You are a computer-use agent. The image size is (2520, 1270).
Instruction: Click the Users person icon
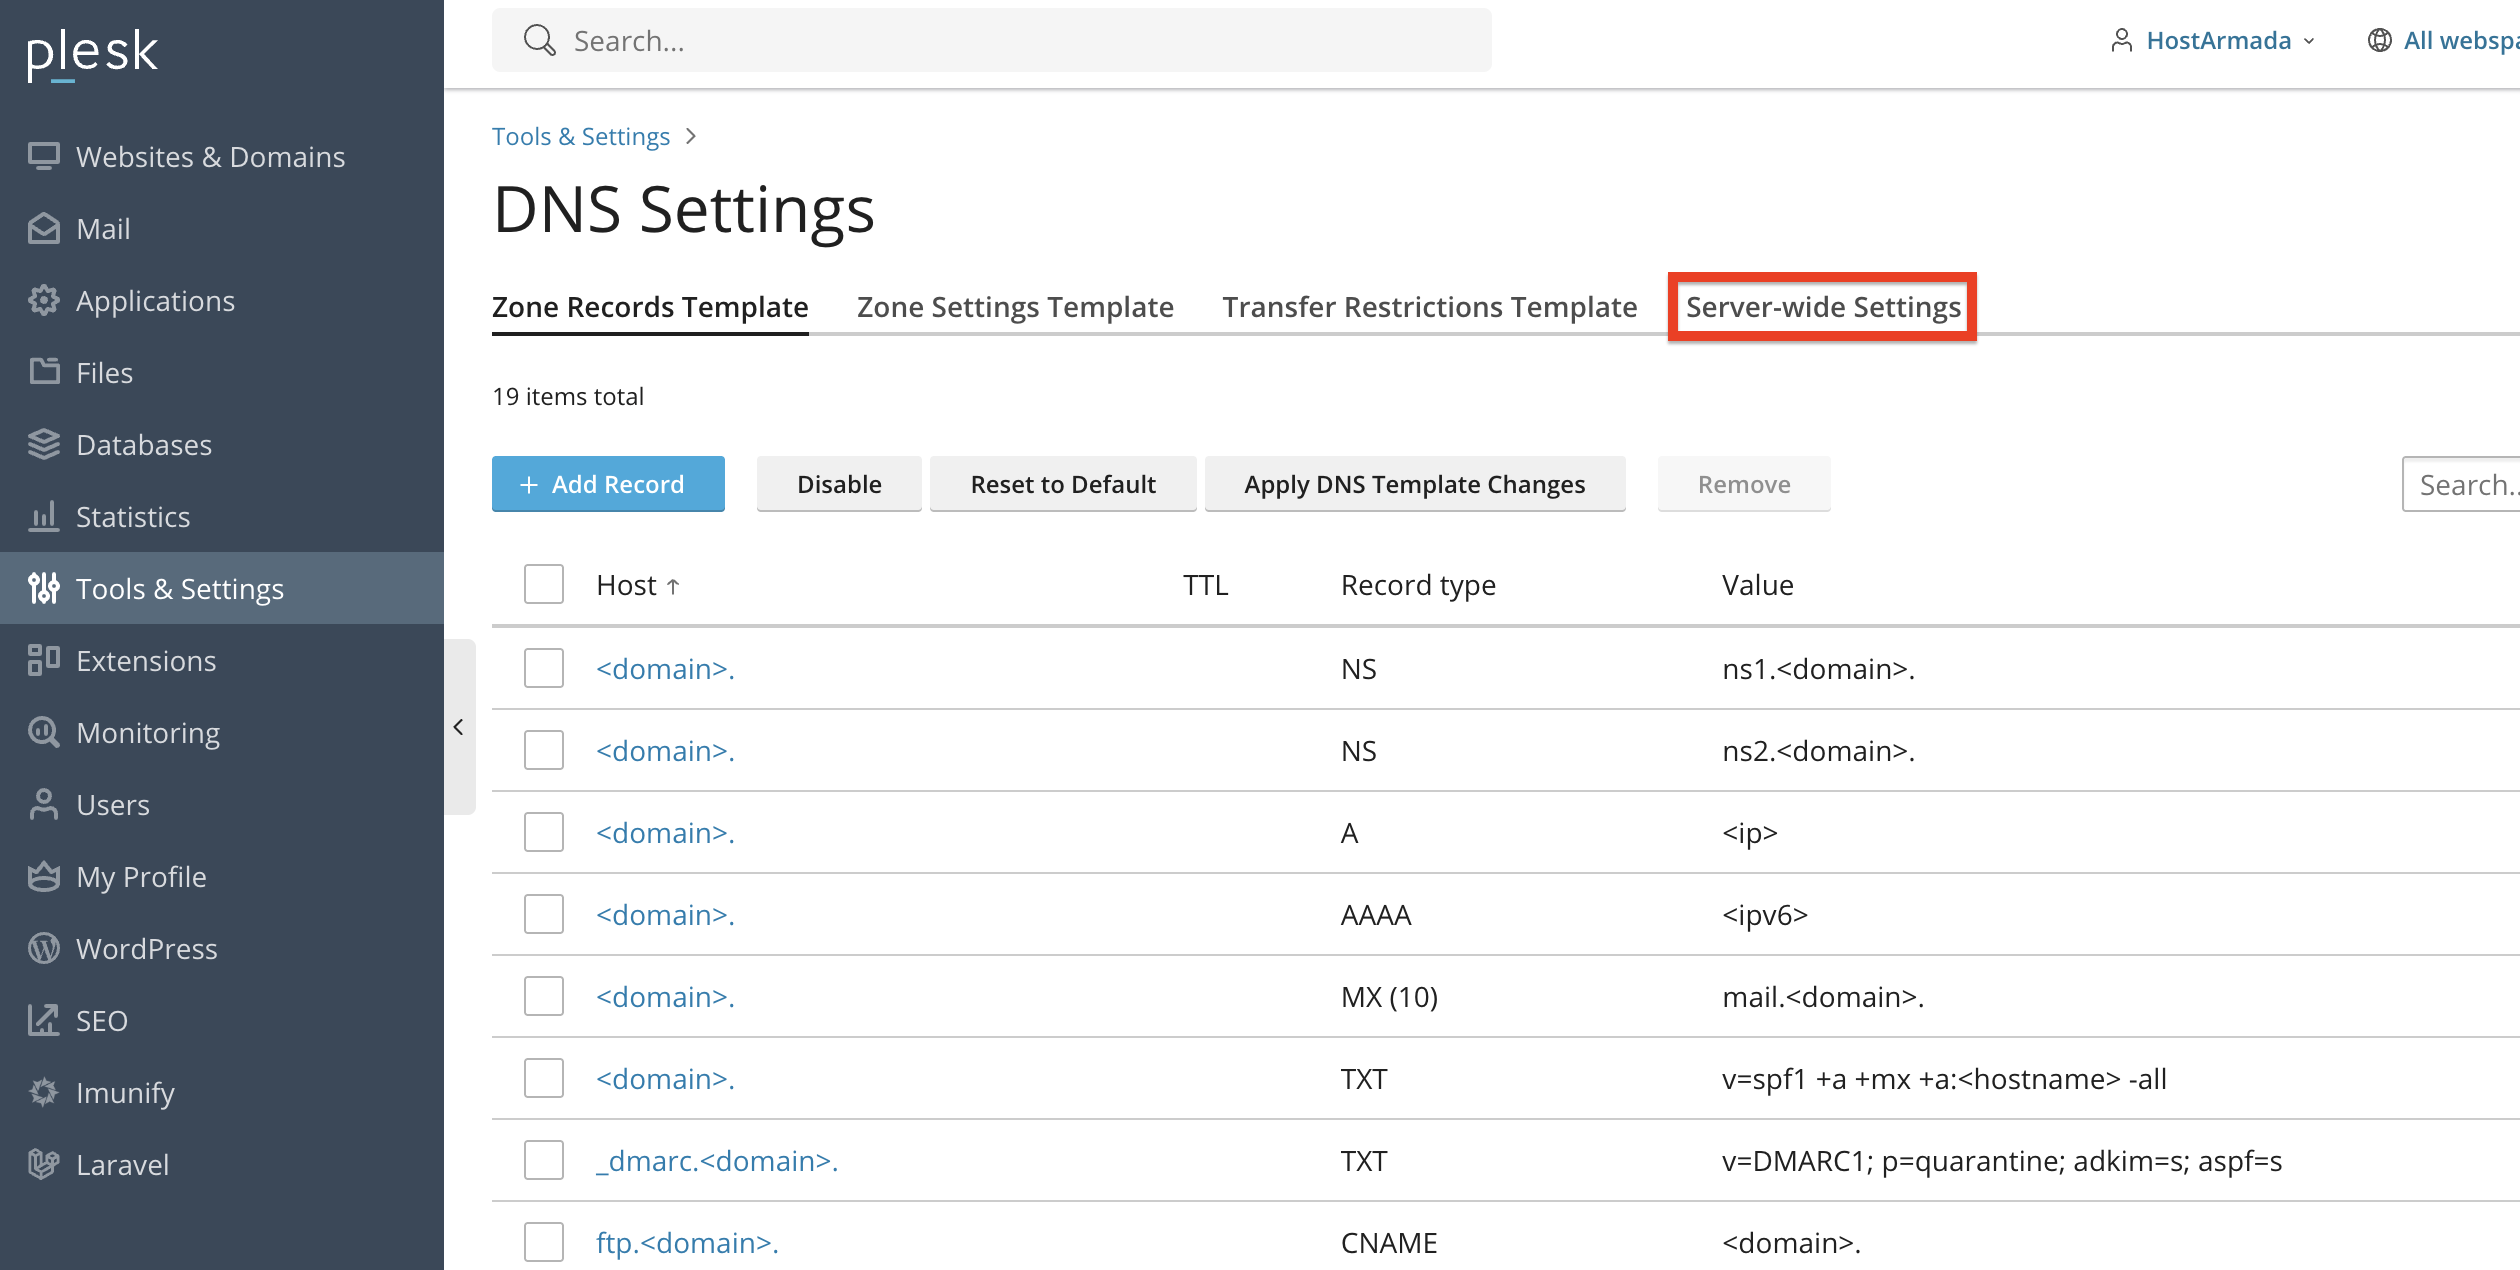43,804
